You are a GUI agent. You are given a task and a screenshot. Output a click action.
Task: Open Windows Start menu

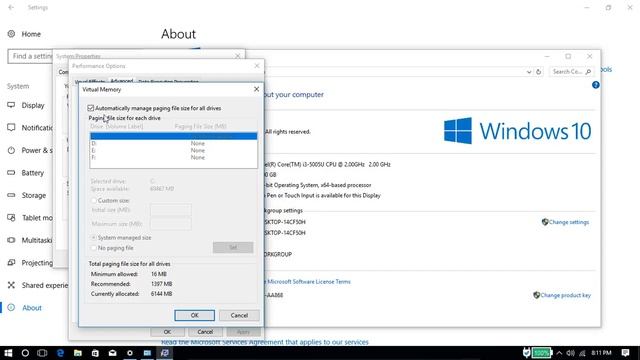coord(8,353)
